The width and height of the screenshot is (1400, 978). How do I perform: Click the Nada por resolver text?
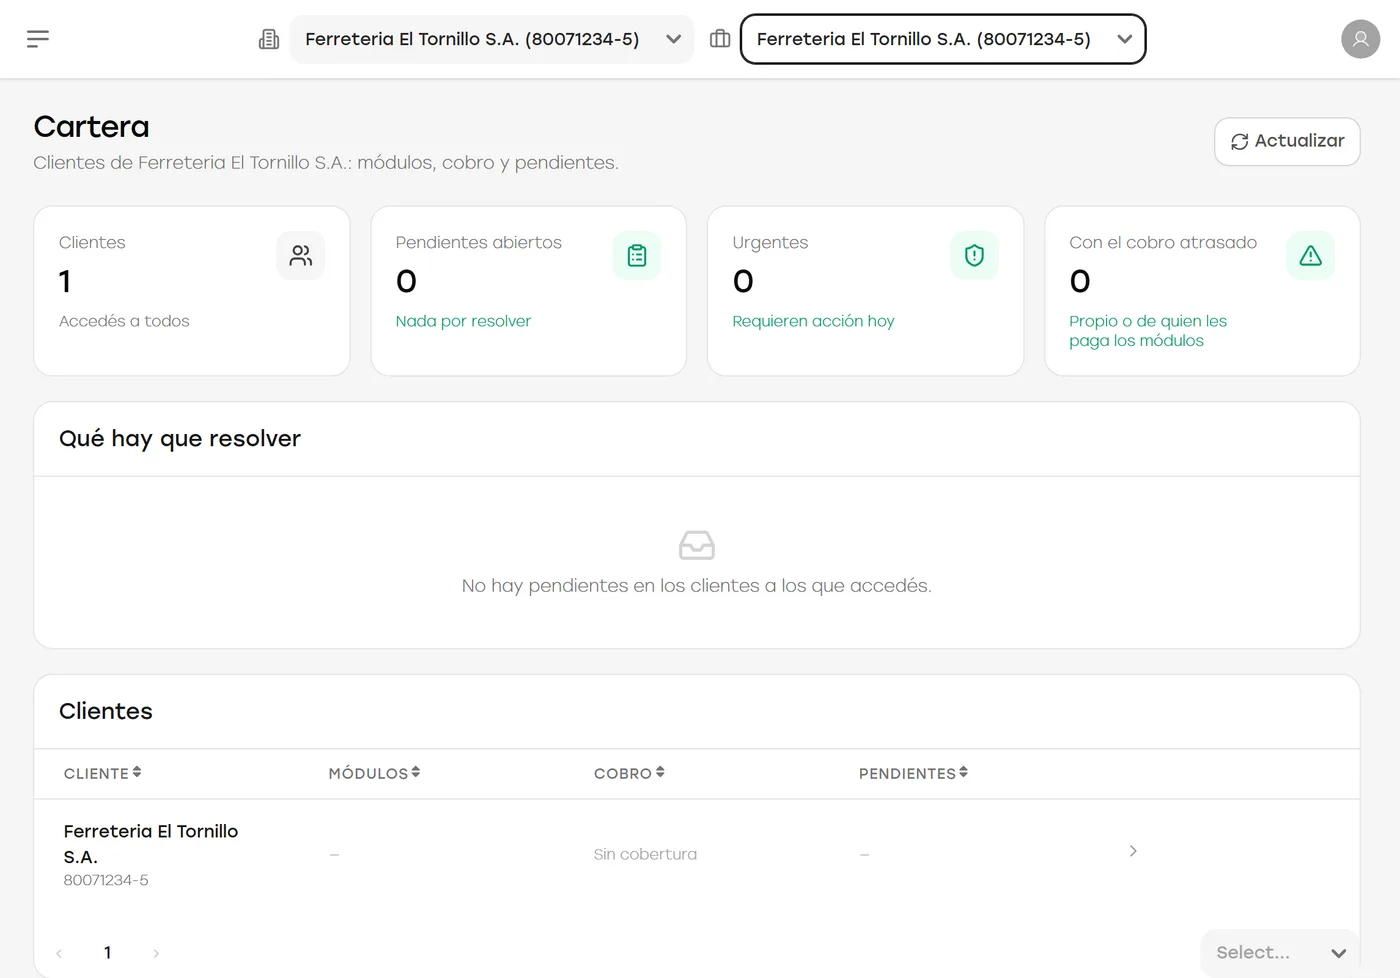click(463, 321)
